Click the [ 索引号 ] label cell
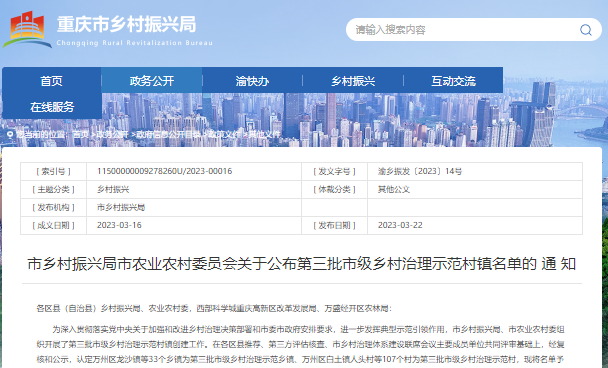Viewport: 608px width, 368px height. point(54,171)
